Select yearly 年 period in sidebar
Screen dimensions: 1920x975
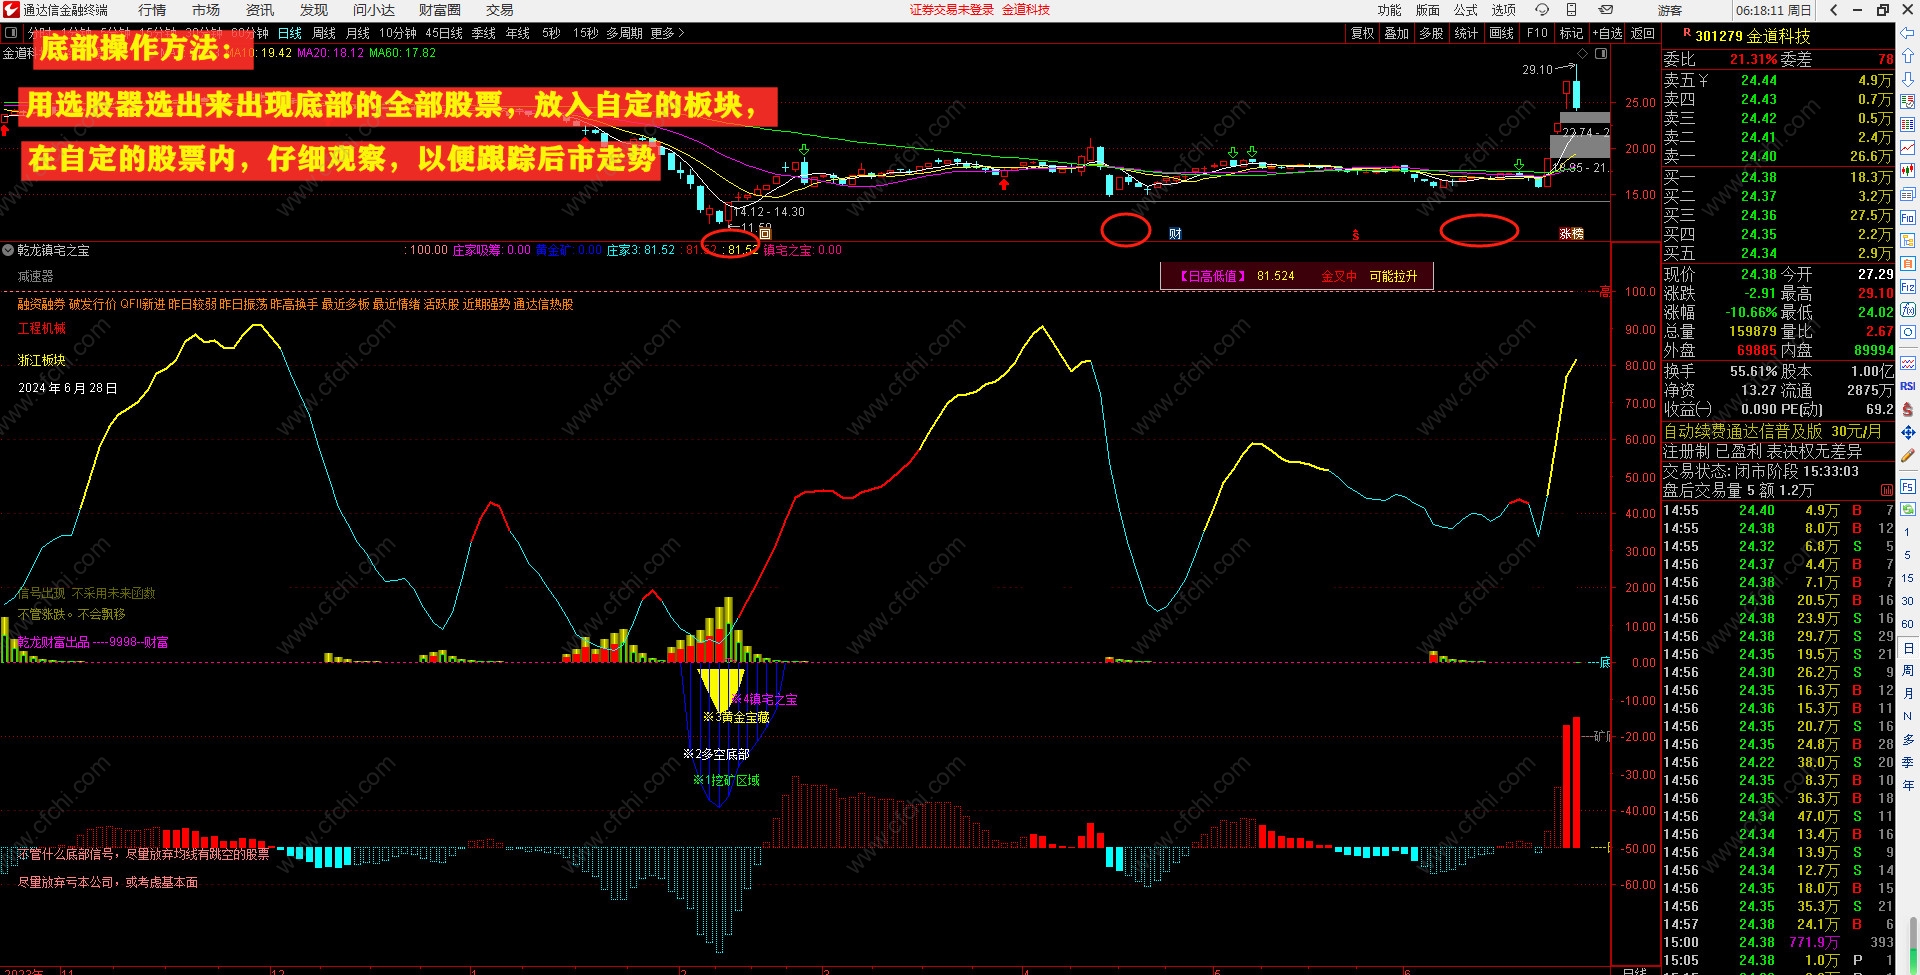point(1908,785)
